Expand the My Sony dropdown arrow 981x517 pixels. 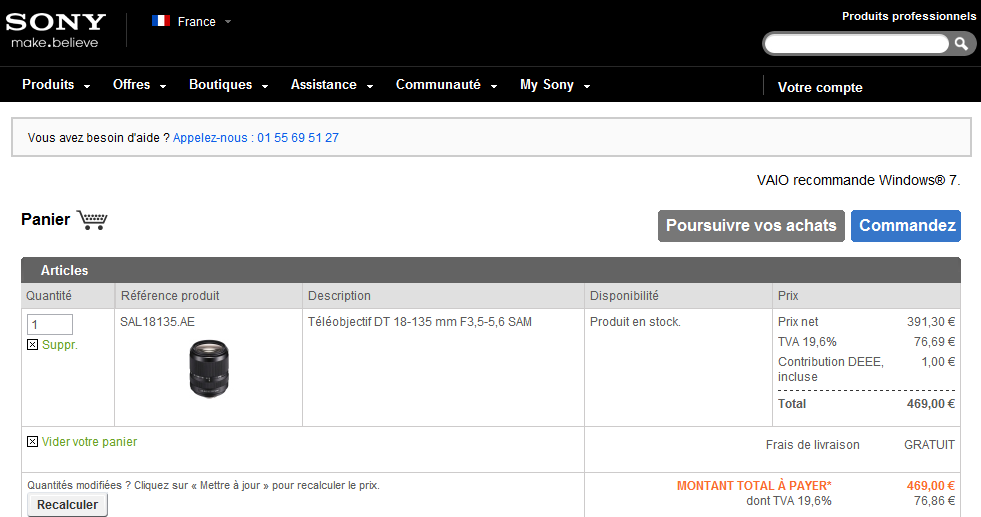(587, 86)
